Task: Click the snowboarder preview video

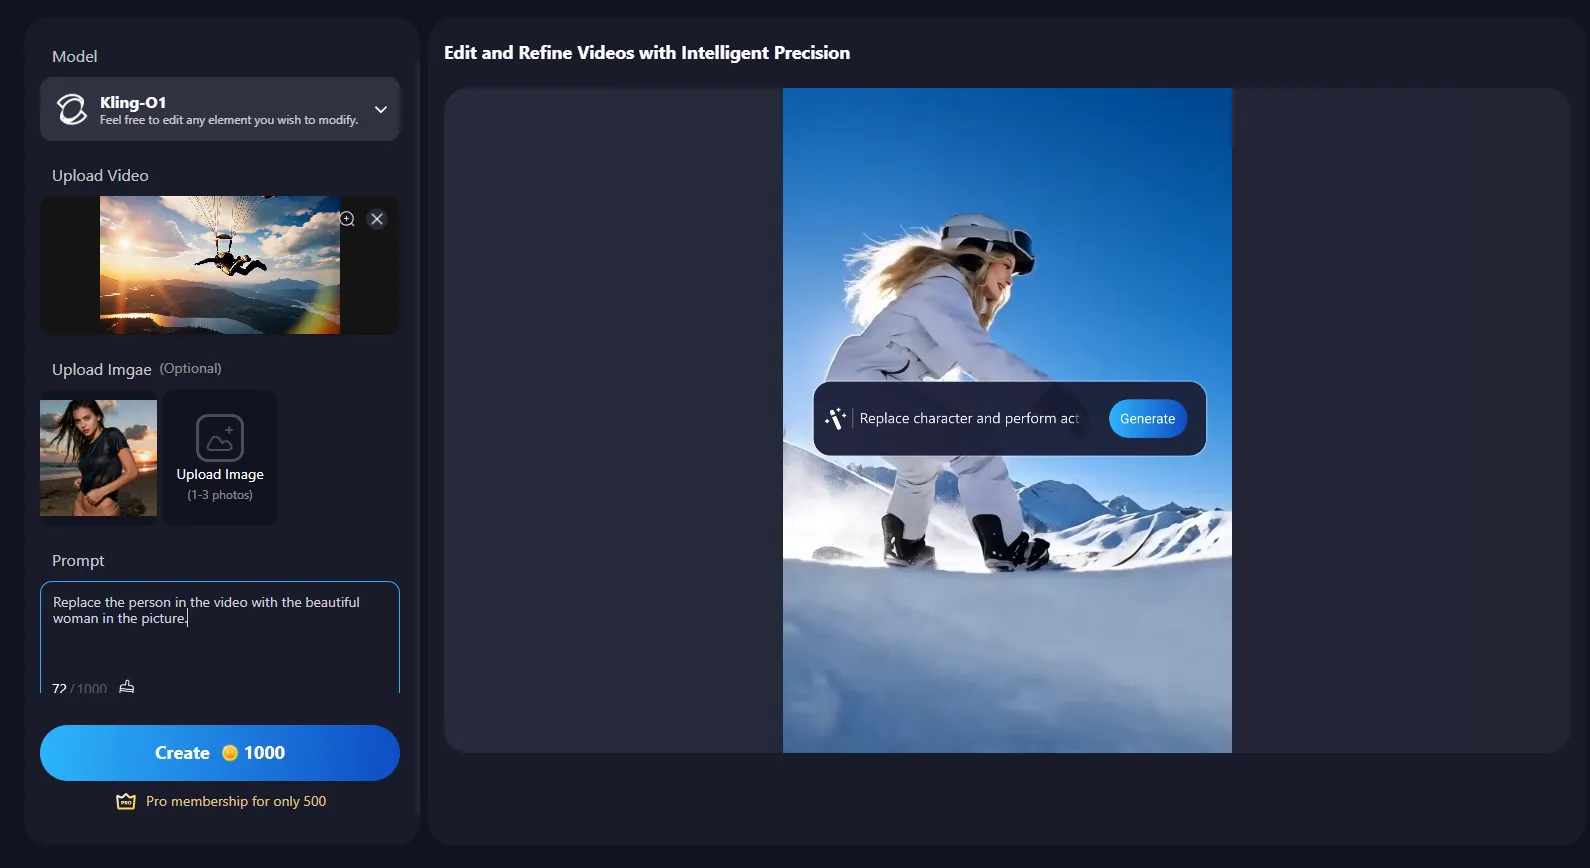Action: click(1007, 600)
